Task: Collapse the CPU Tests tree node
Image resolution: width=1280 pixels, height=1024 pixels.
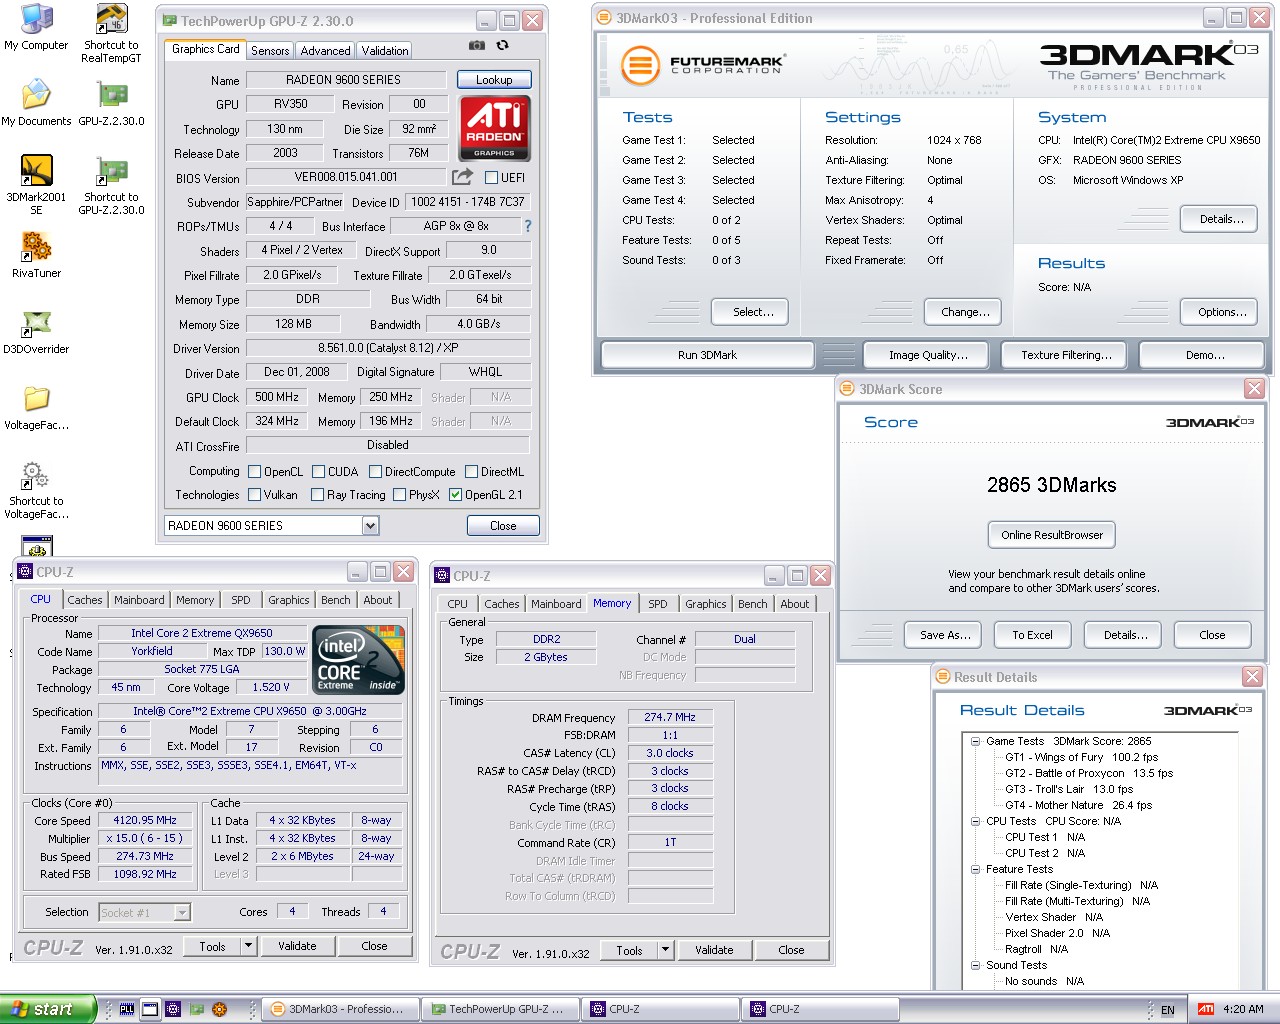Action: 975,821
